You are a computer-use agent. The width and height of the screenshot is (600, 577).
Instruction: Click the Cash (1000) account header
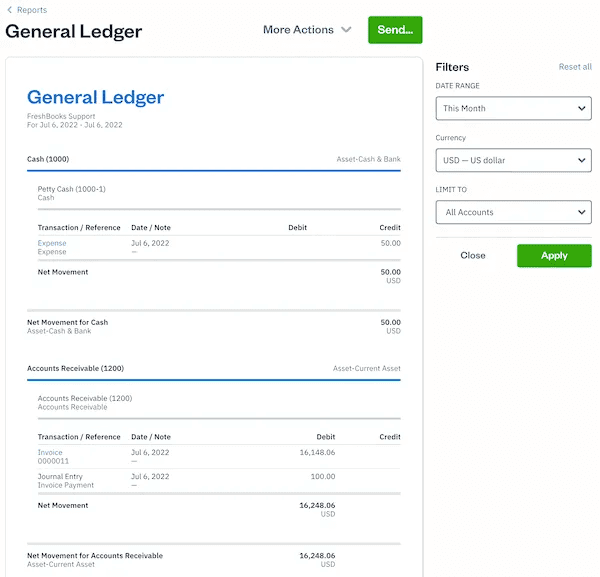(x=48, y=159)
